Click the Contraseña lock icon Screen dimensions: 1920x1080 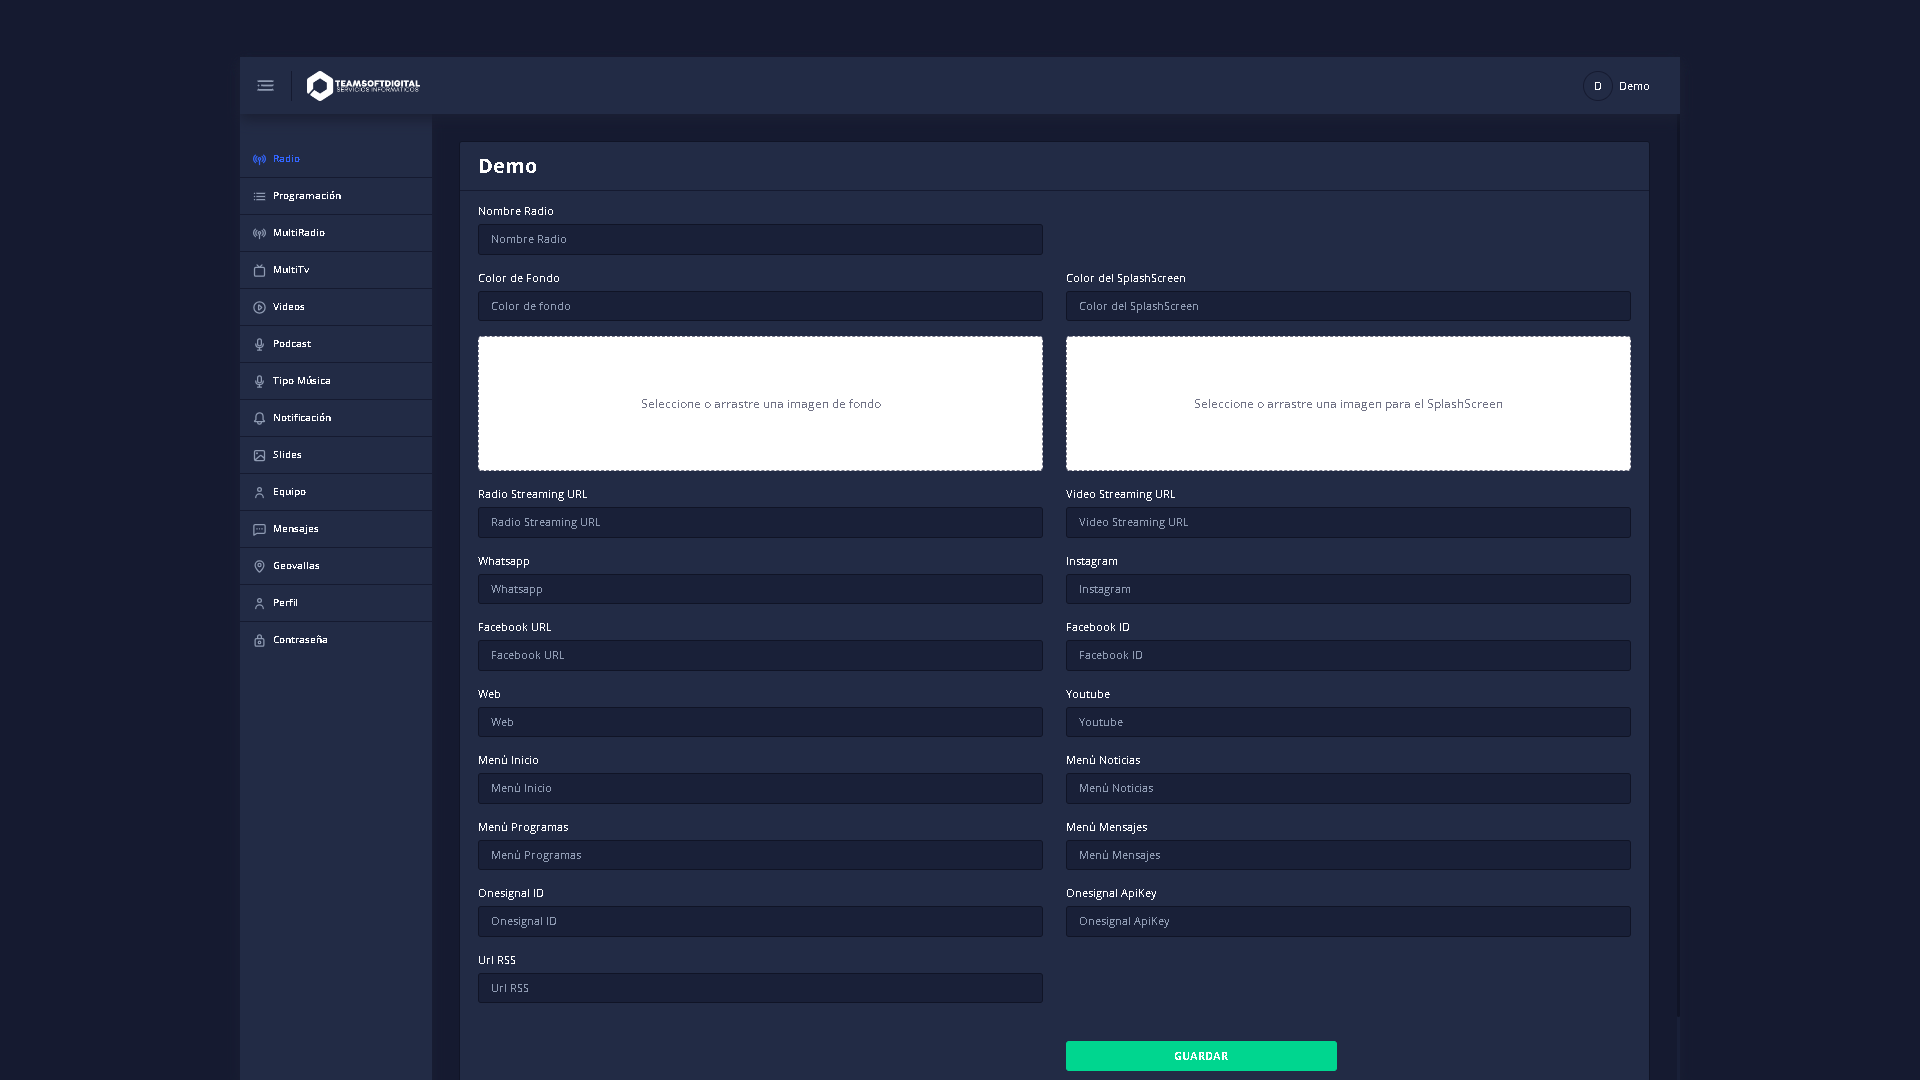click(259, 640)
